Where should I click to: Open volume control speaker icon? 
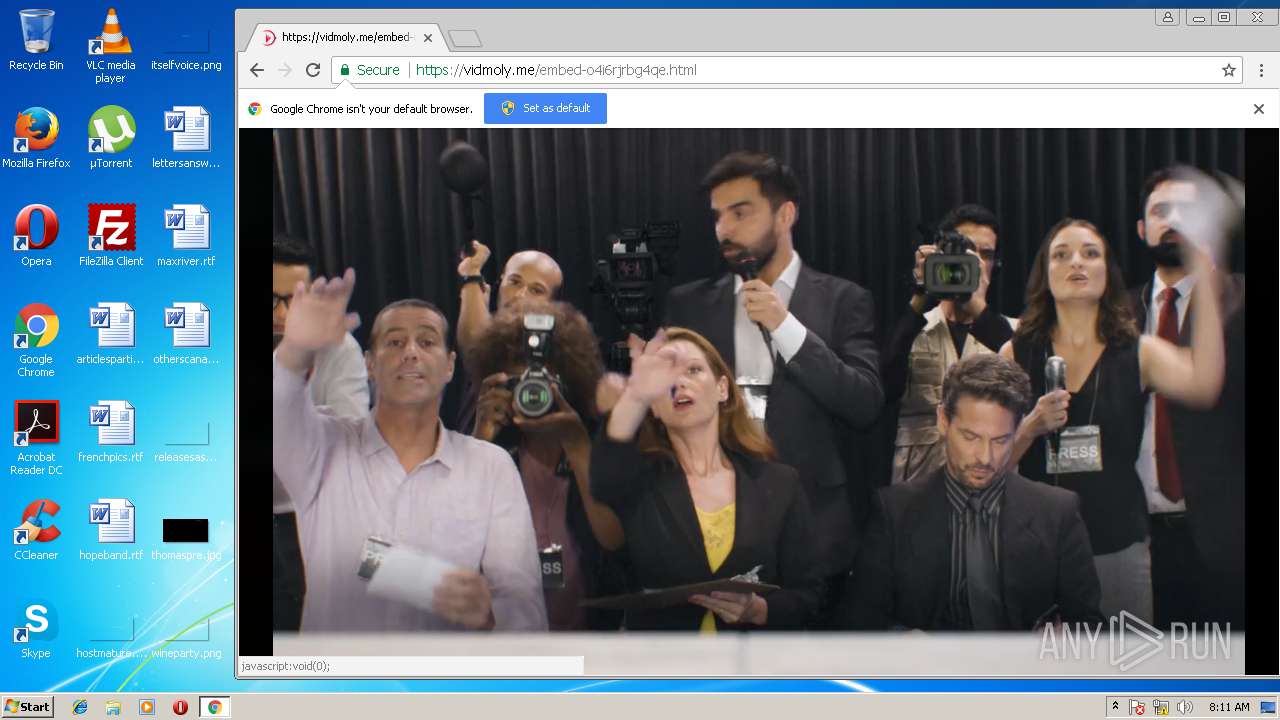point(1185,707)
